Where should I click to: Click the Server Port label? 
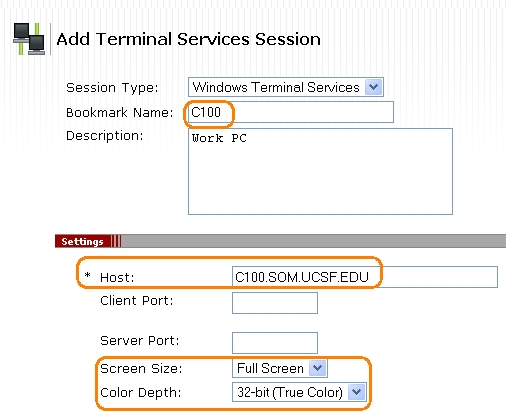coord(140,341)
